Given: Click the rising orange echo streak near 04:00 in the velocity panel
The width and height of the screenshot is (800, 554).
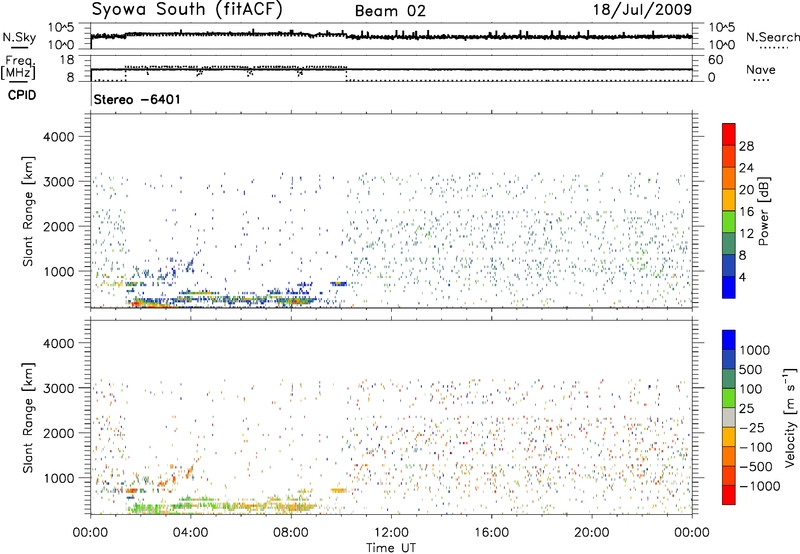Looking at the screenshot, I should pos(190,470).
